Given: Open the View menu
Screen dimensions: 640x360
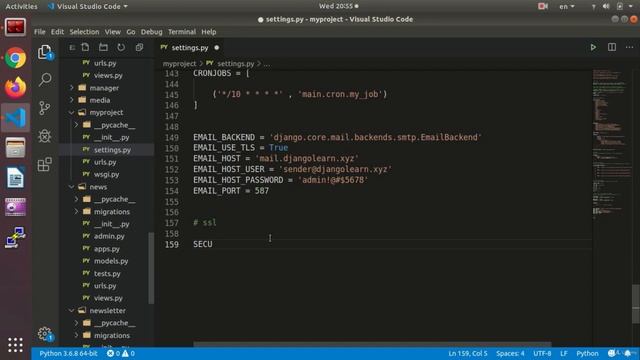Looking at the screenshot, I should (x=112, y=31).
